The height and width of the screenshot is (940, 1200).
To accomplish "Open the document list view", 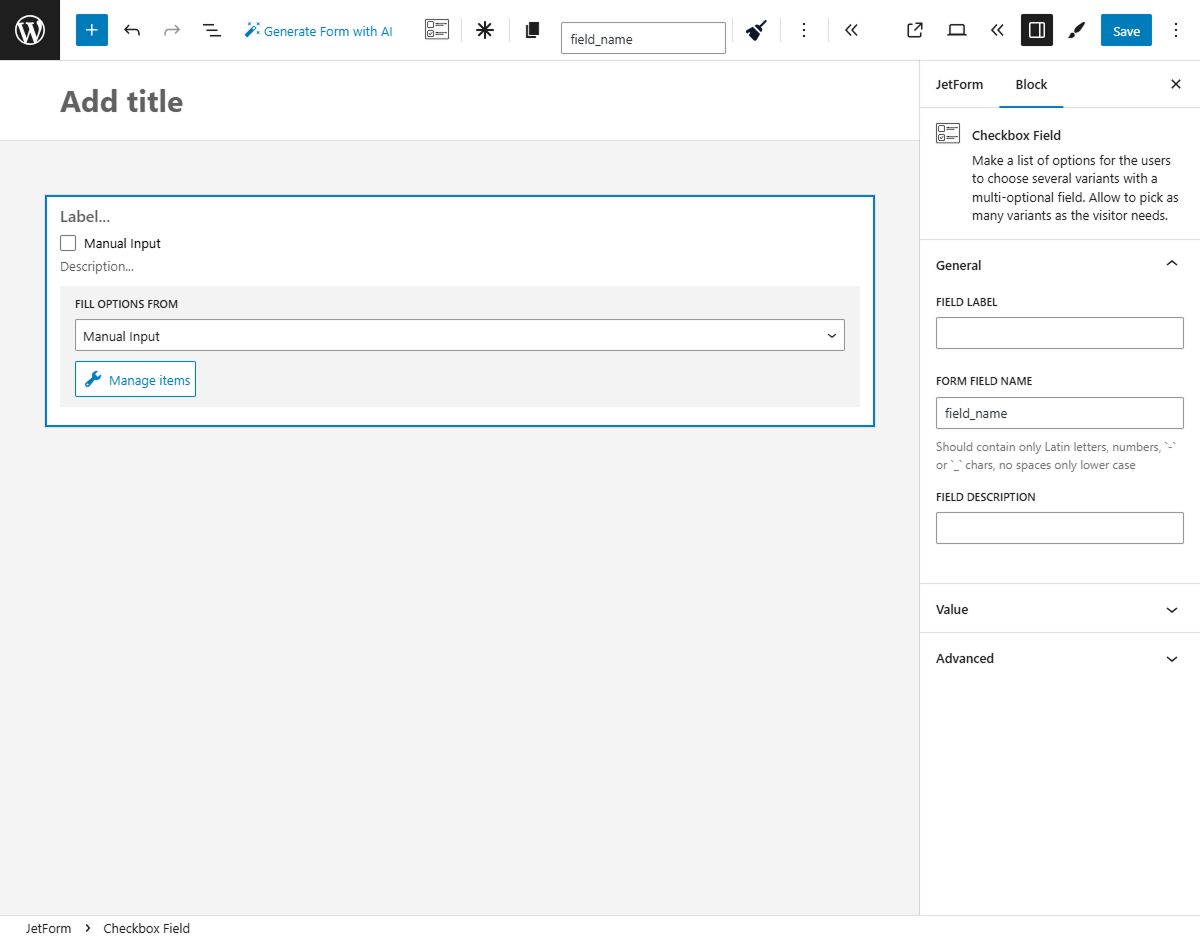I will tap(212, 30).
